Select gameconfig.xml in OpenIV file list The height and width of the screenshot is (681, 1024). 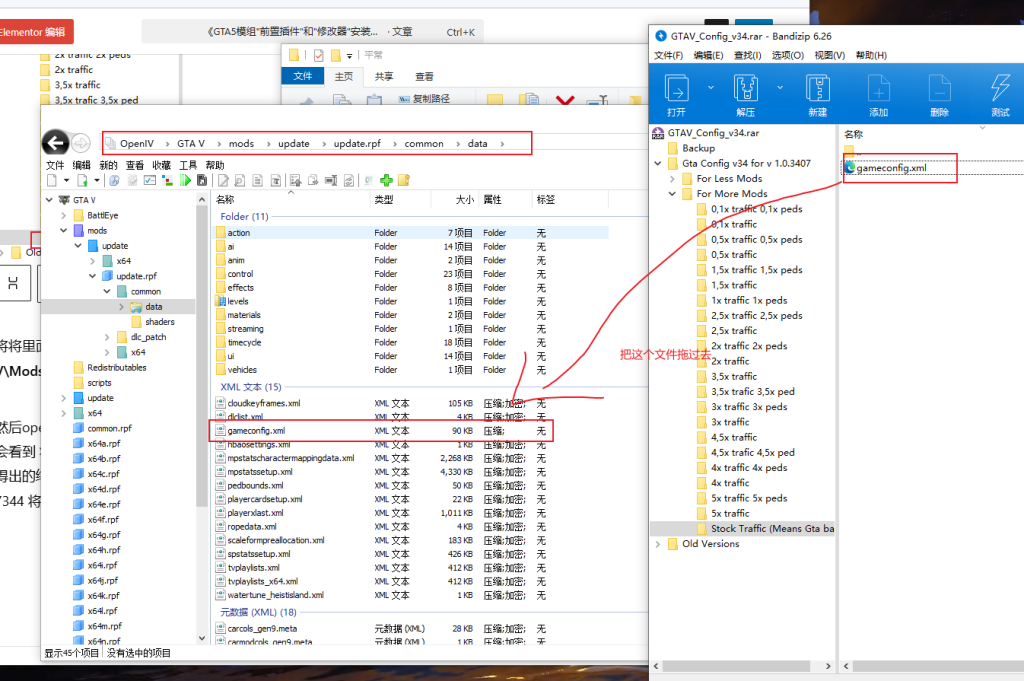256,431
